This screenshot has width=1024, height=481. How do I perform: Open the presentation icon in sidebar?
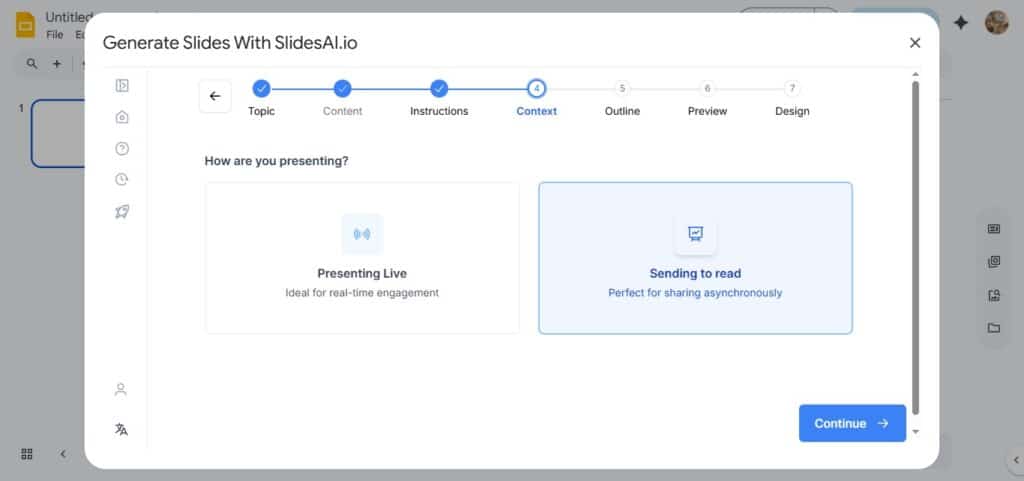coord(122,86)
